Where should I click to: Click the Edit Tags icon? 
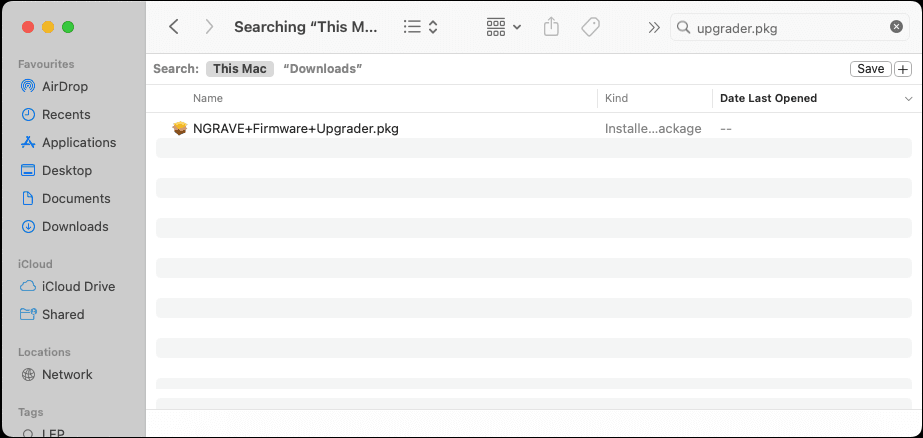pos(590,27)
